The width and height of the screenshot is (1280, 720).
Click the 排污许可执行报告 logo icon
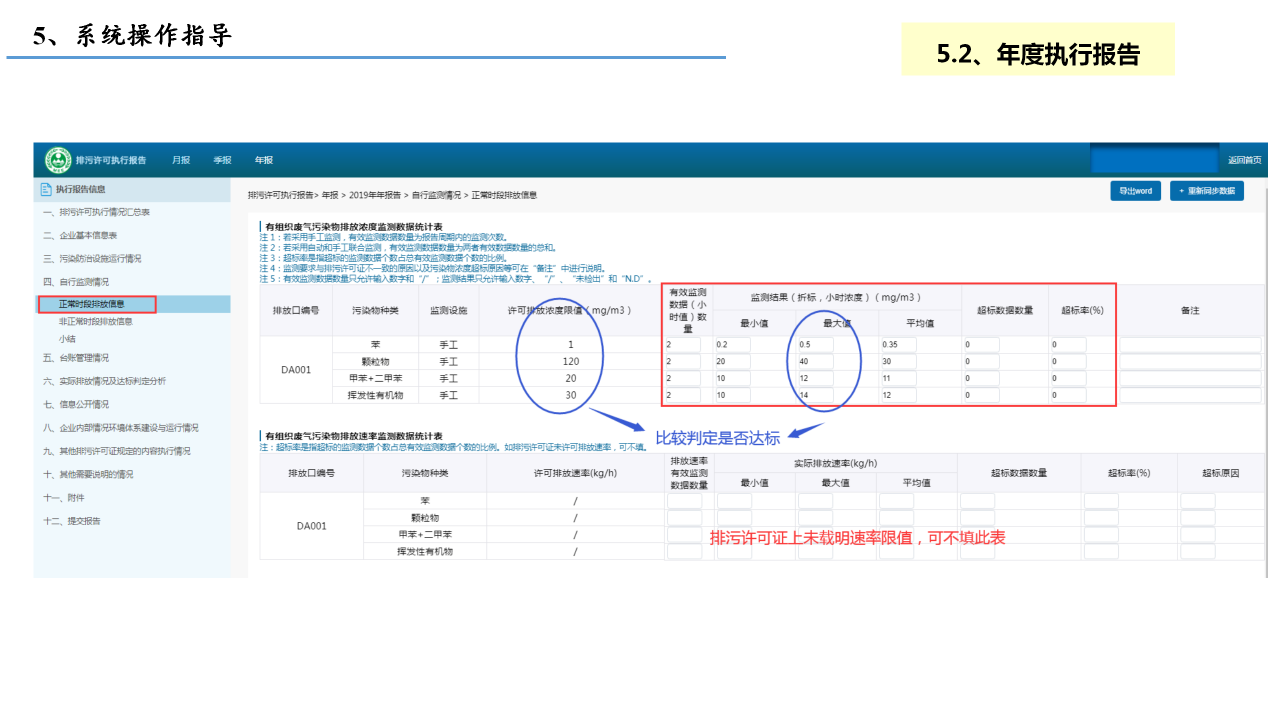(58, 160)
